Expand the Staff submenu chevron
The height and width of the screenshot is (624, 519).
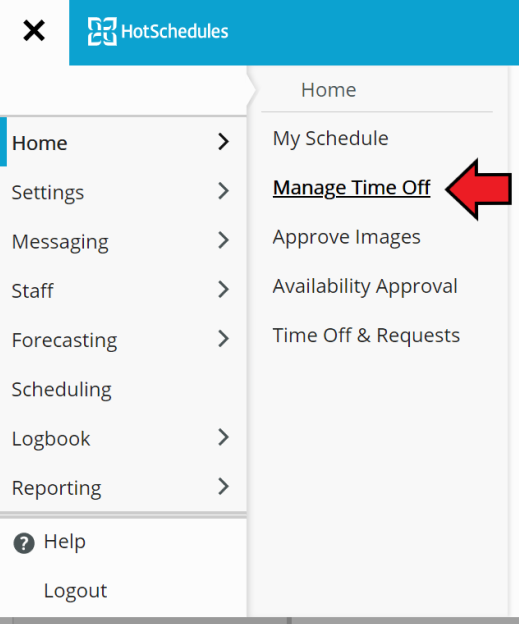pyautogui.click(x=224, y=289)
